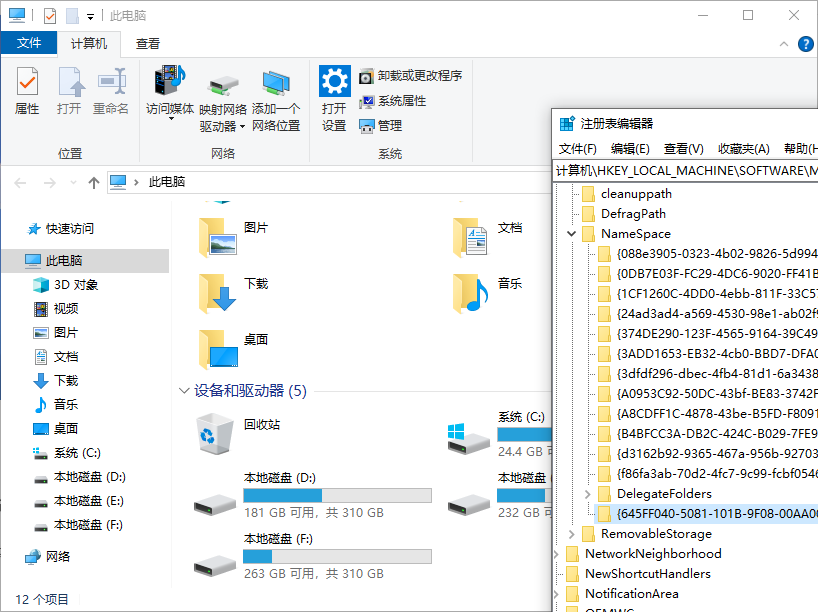Switch to the View ribbon tab
This screenshot has width=818, height=612.
tap(148, 44)
